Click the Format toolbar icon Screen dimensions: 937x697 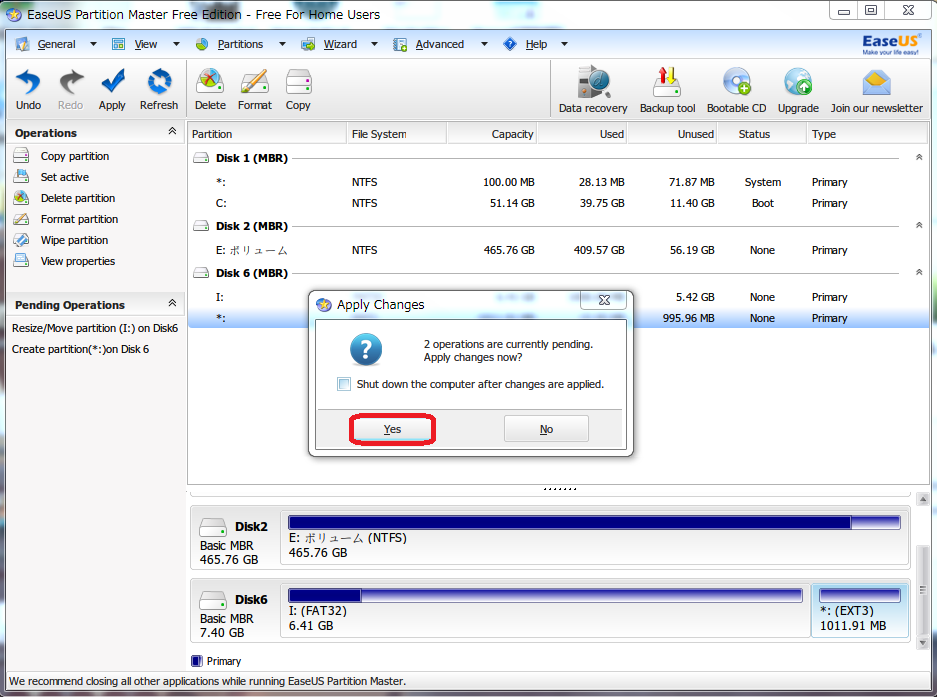coord(255,82)
